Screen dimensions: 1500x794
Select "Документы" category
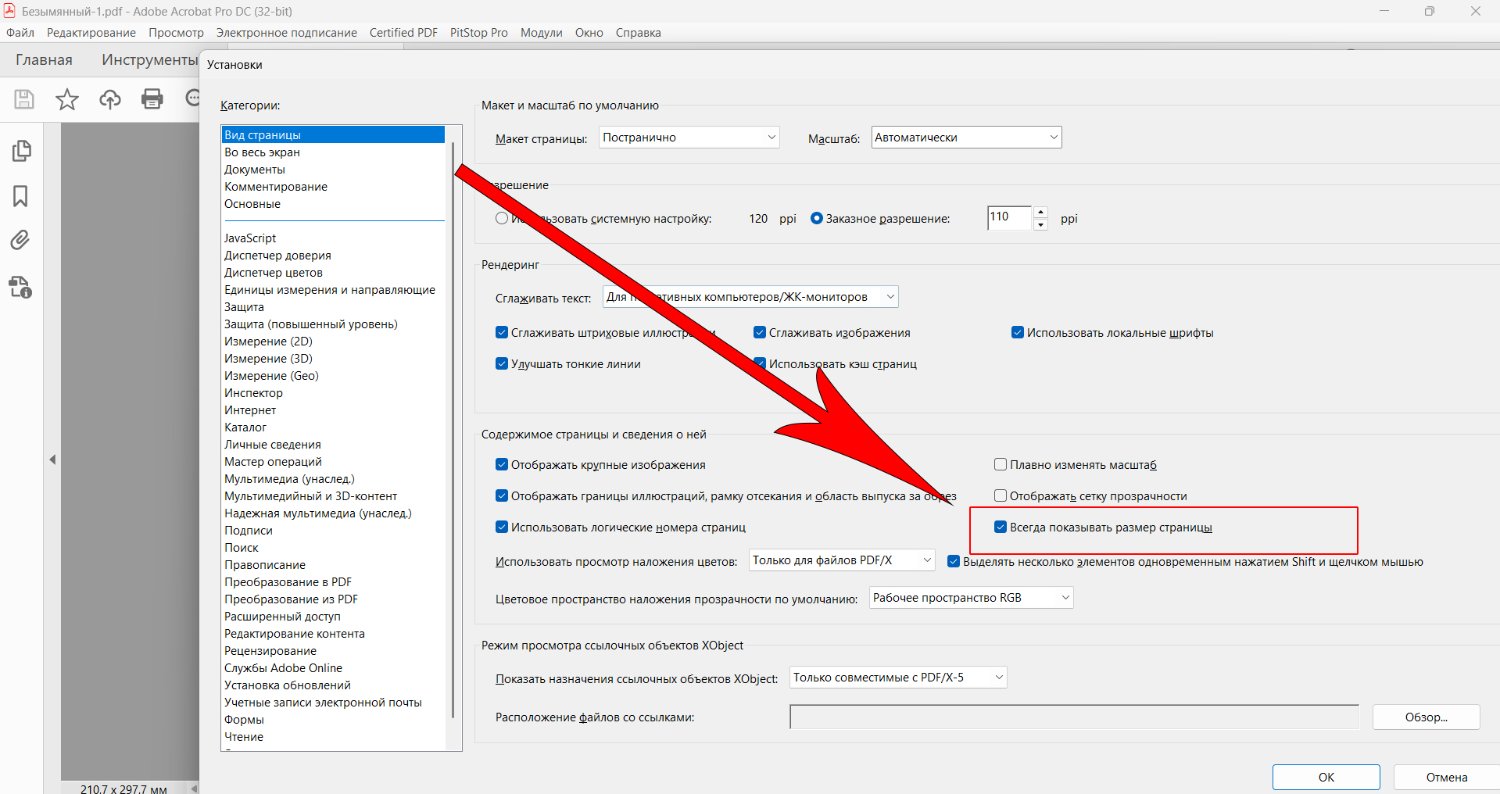[x=334, y=170]
